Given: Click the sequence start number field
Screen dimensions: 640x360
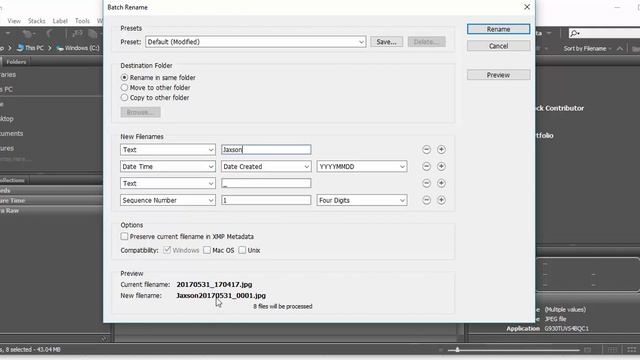Looking at the screenshot, I should click(266, 200).
